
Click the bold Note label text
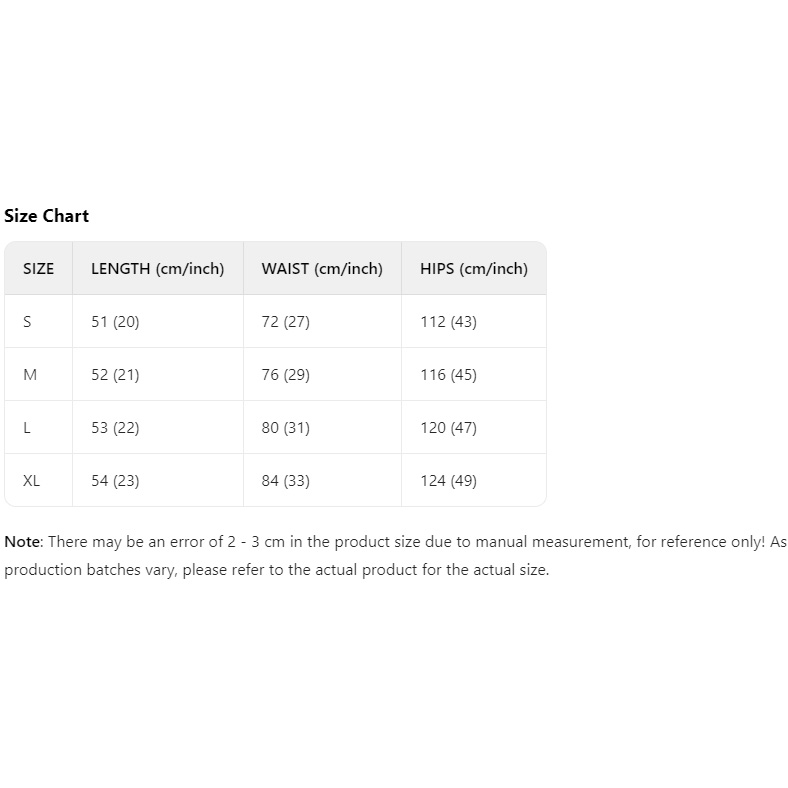24,542
